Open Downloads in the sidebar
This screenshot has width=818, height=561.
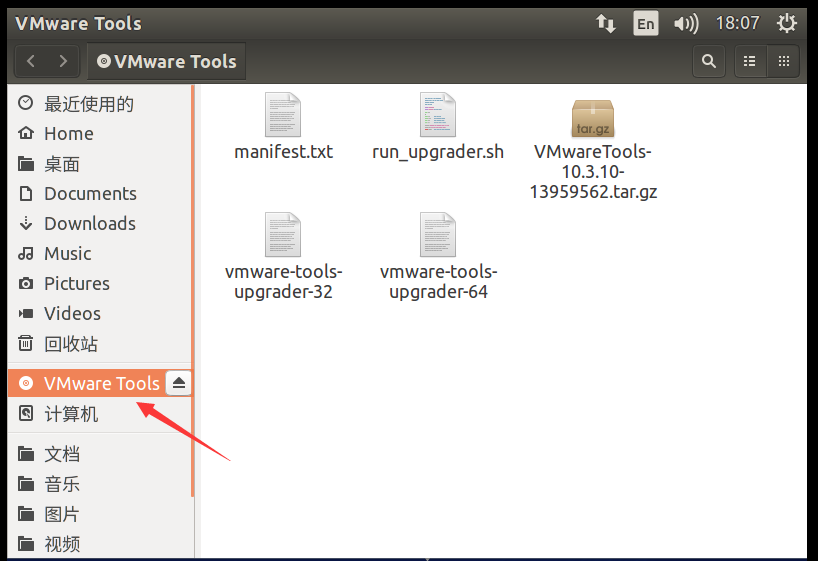(x=100, y=223)
